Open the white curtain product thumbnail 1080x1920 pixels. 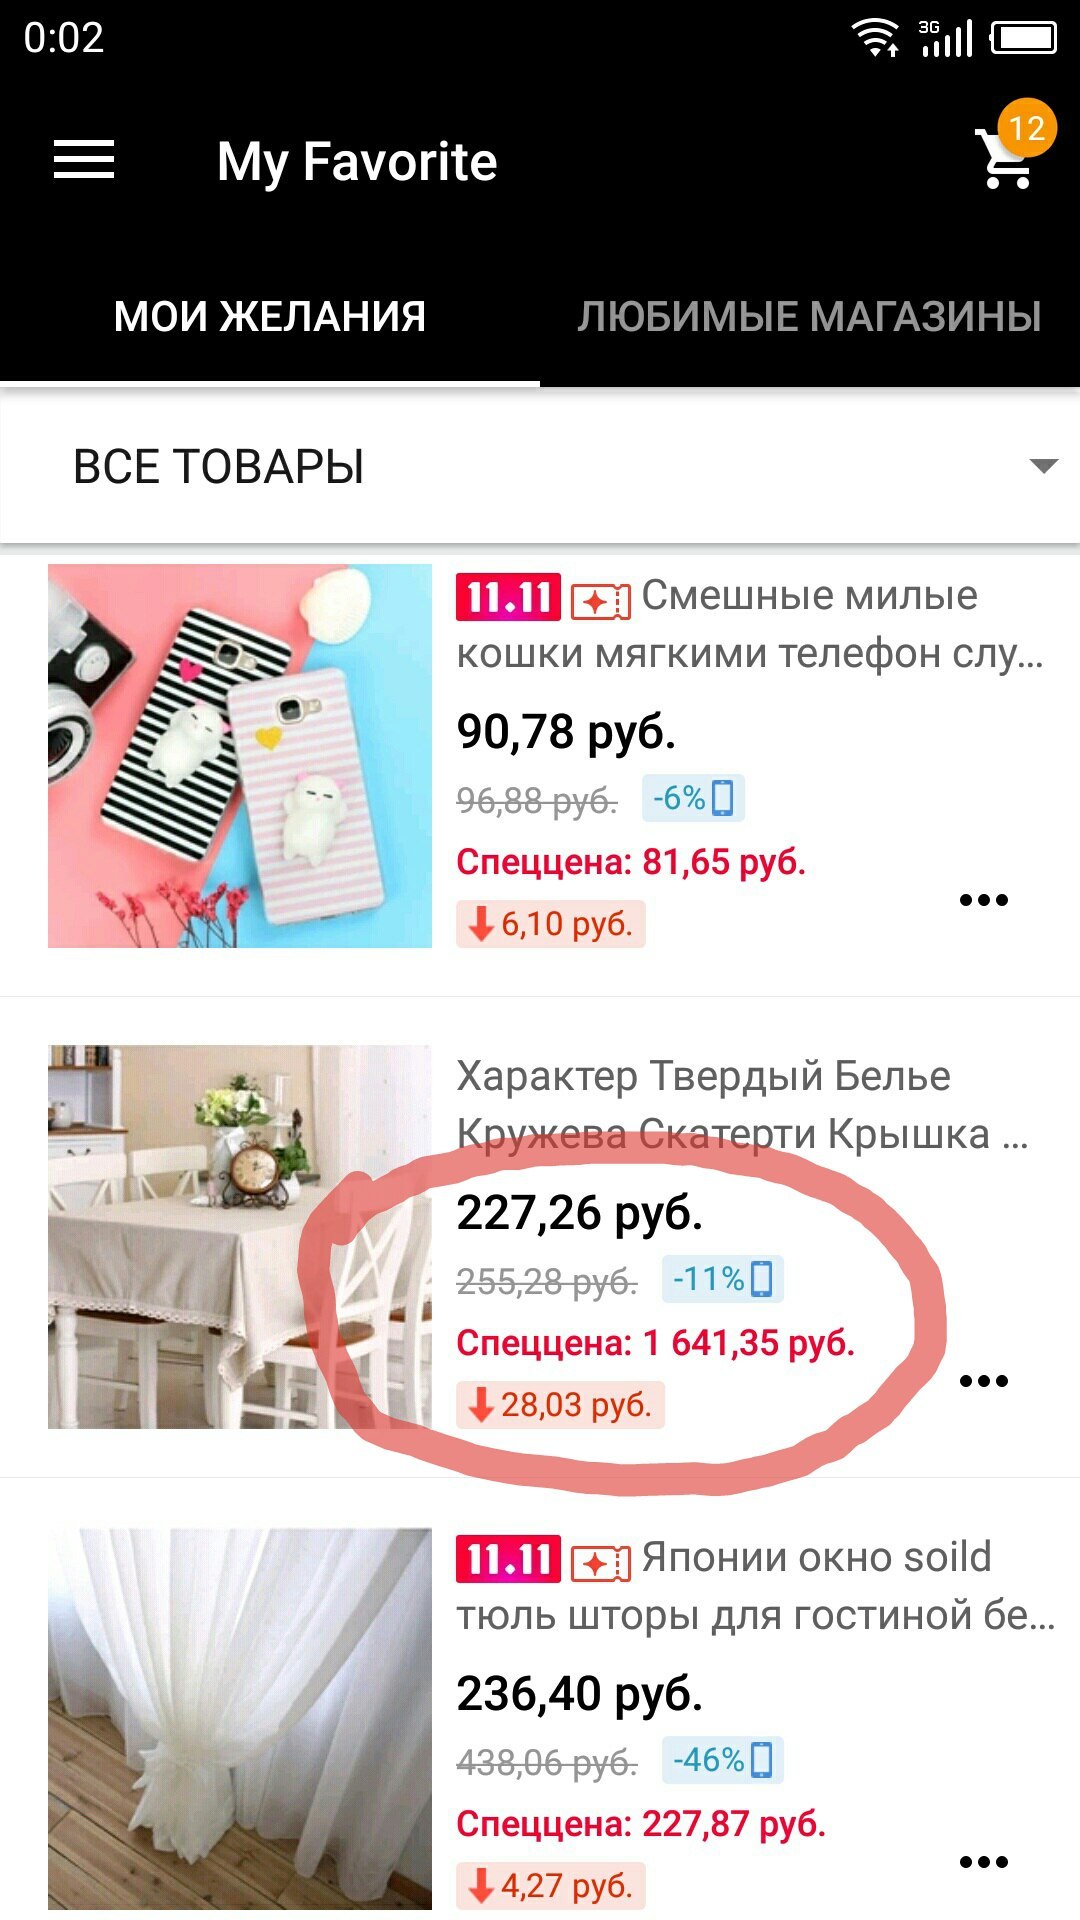(x=240, y=1718)
